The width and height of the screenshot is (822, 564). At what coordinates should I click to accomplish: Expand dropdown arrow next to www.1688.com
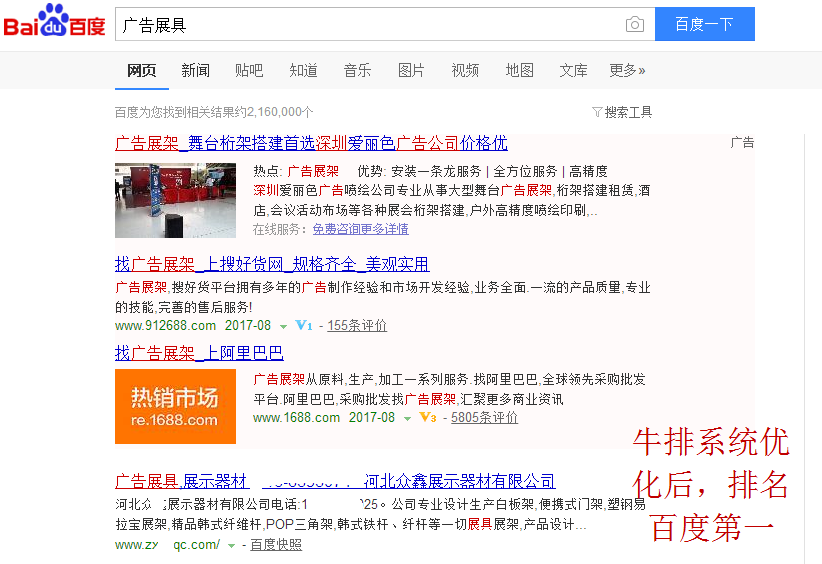[407, 419]
